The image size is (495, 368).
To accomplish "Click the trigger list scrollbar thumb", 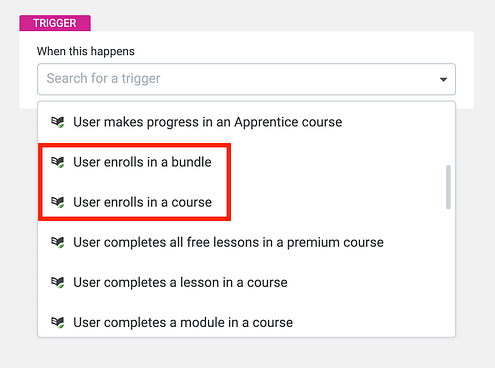I will (448, 187).
